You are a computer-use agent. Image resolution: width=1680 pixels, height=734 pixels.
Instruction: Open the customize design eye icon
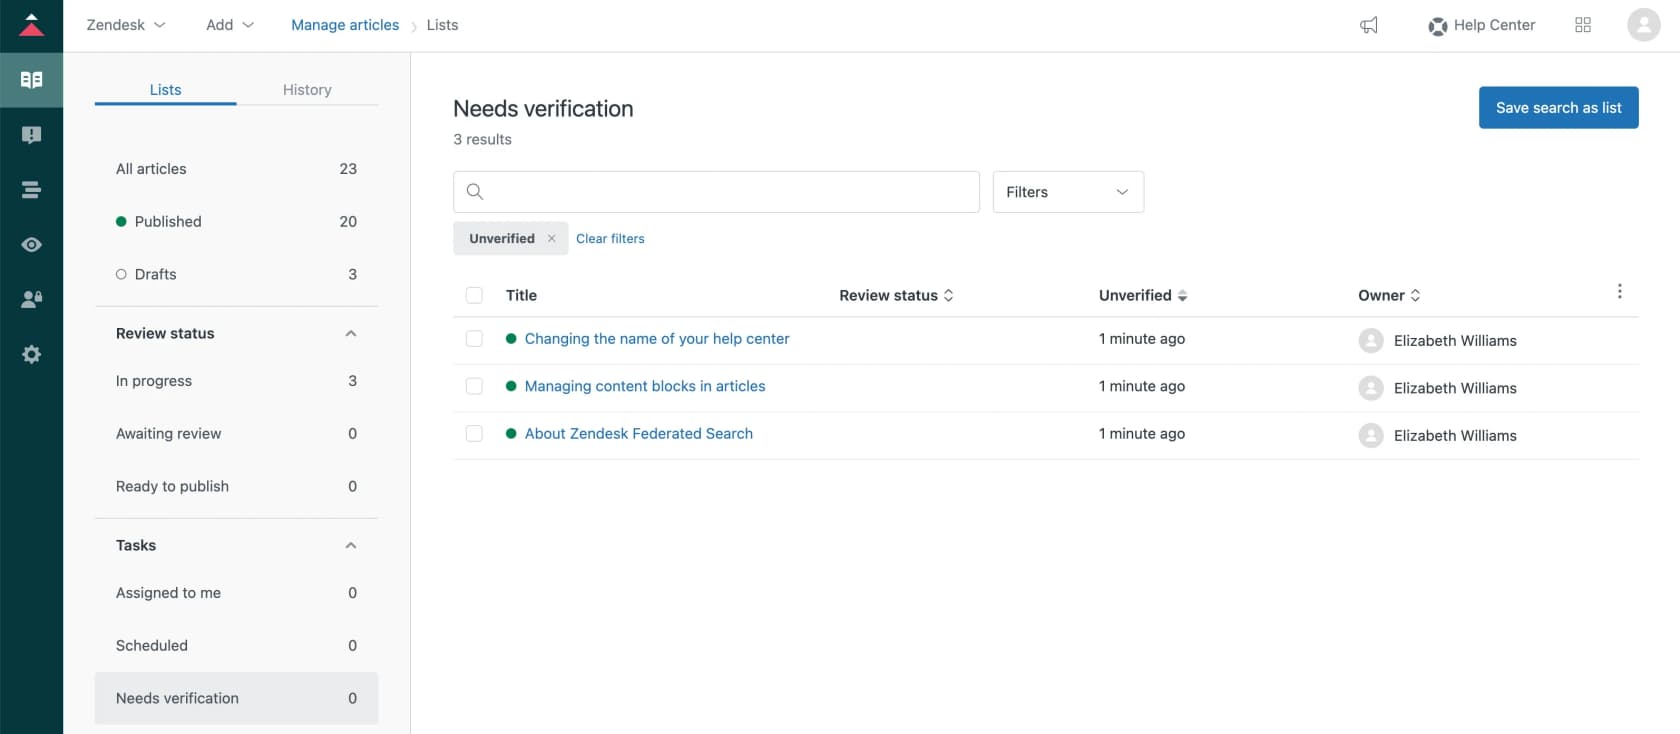click(x=31, y=245)
